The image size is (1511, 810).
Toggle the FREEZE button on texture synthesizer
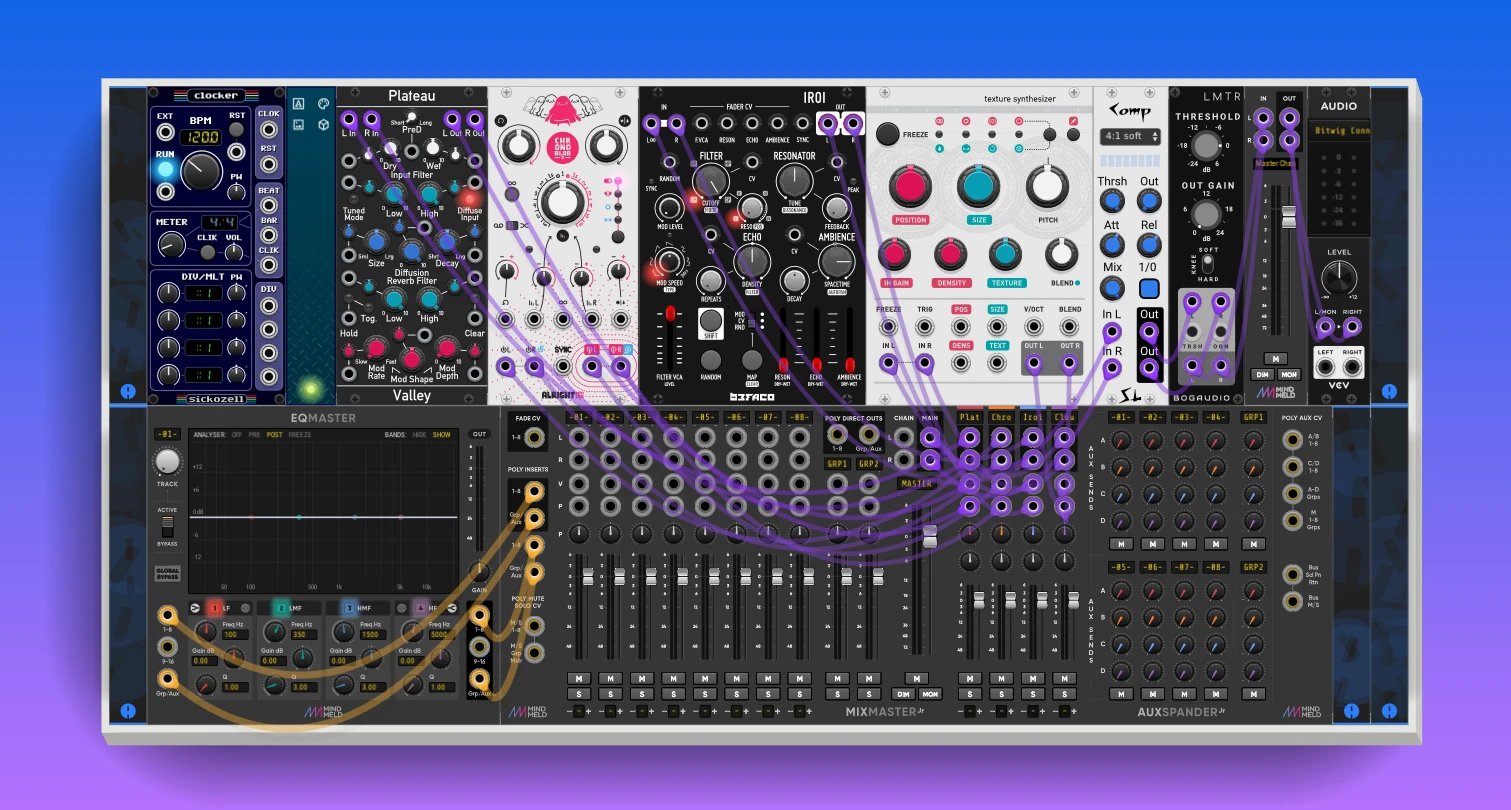887,133
